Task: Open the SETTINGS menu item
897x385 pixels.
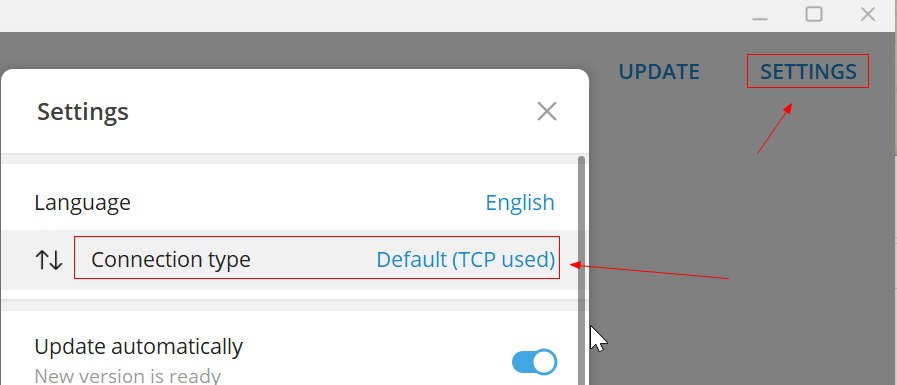Action: [808, 72]
